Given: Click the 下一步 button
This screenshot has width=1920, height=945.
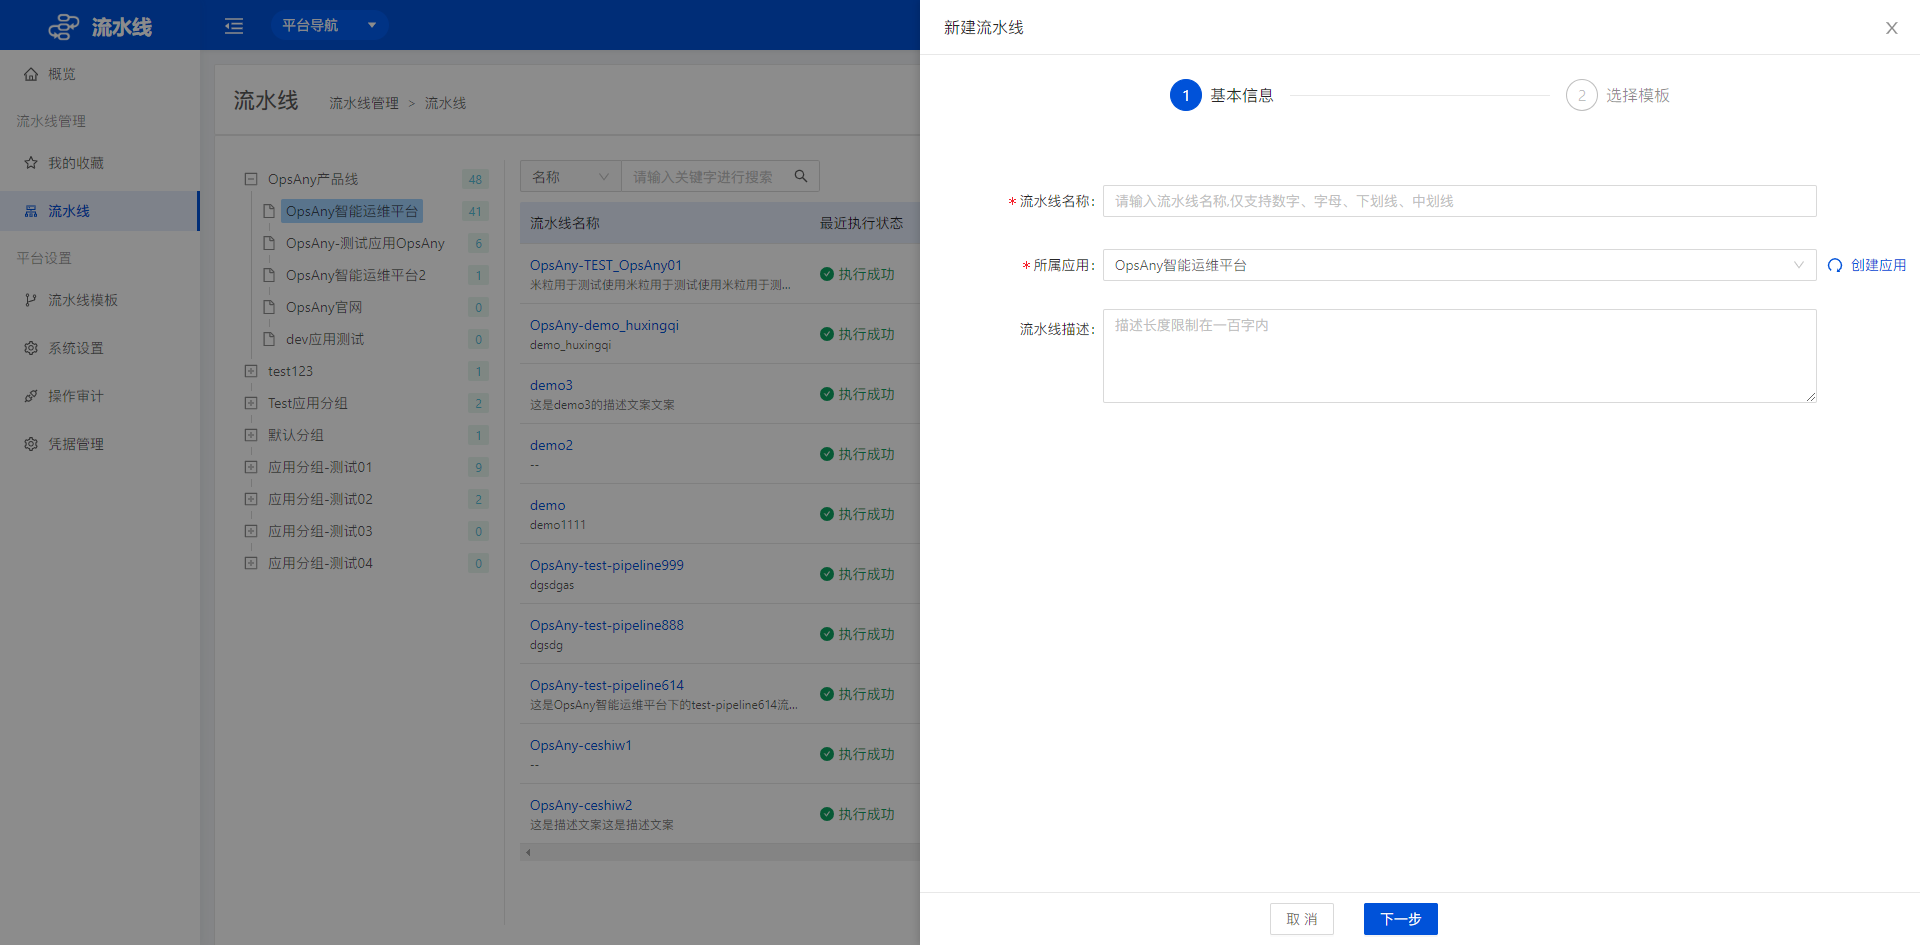Looking at the screenshot, I should point(1401,919).
